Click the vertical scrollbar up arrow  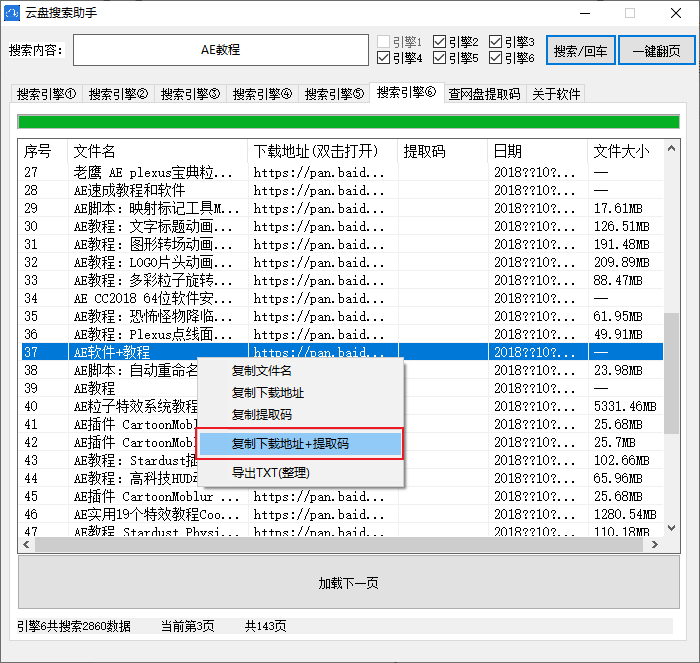[671, 148]
